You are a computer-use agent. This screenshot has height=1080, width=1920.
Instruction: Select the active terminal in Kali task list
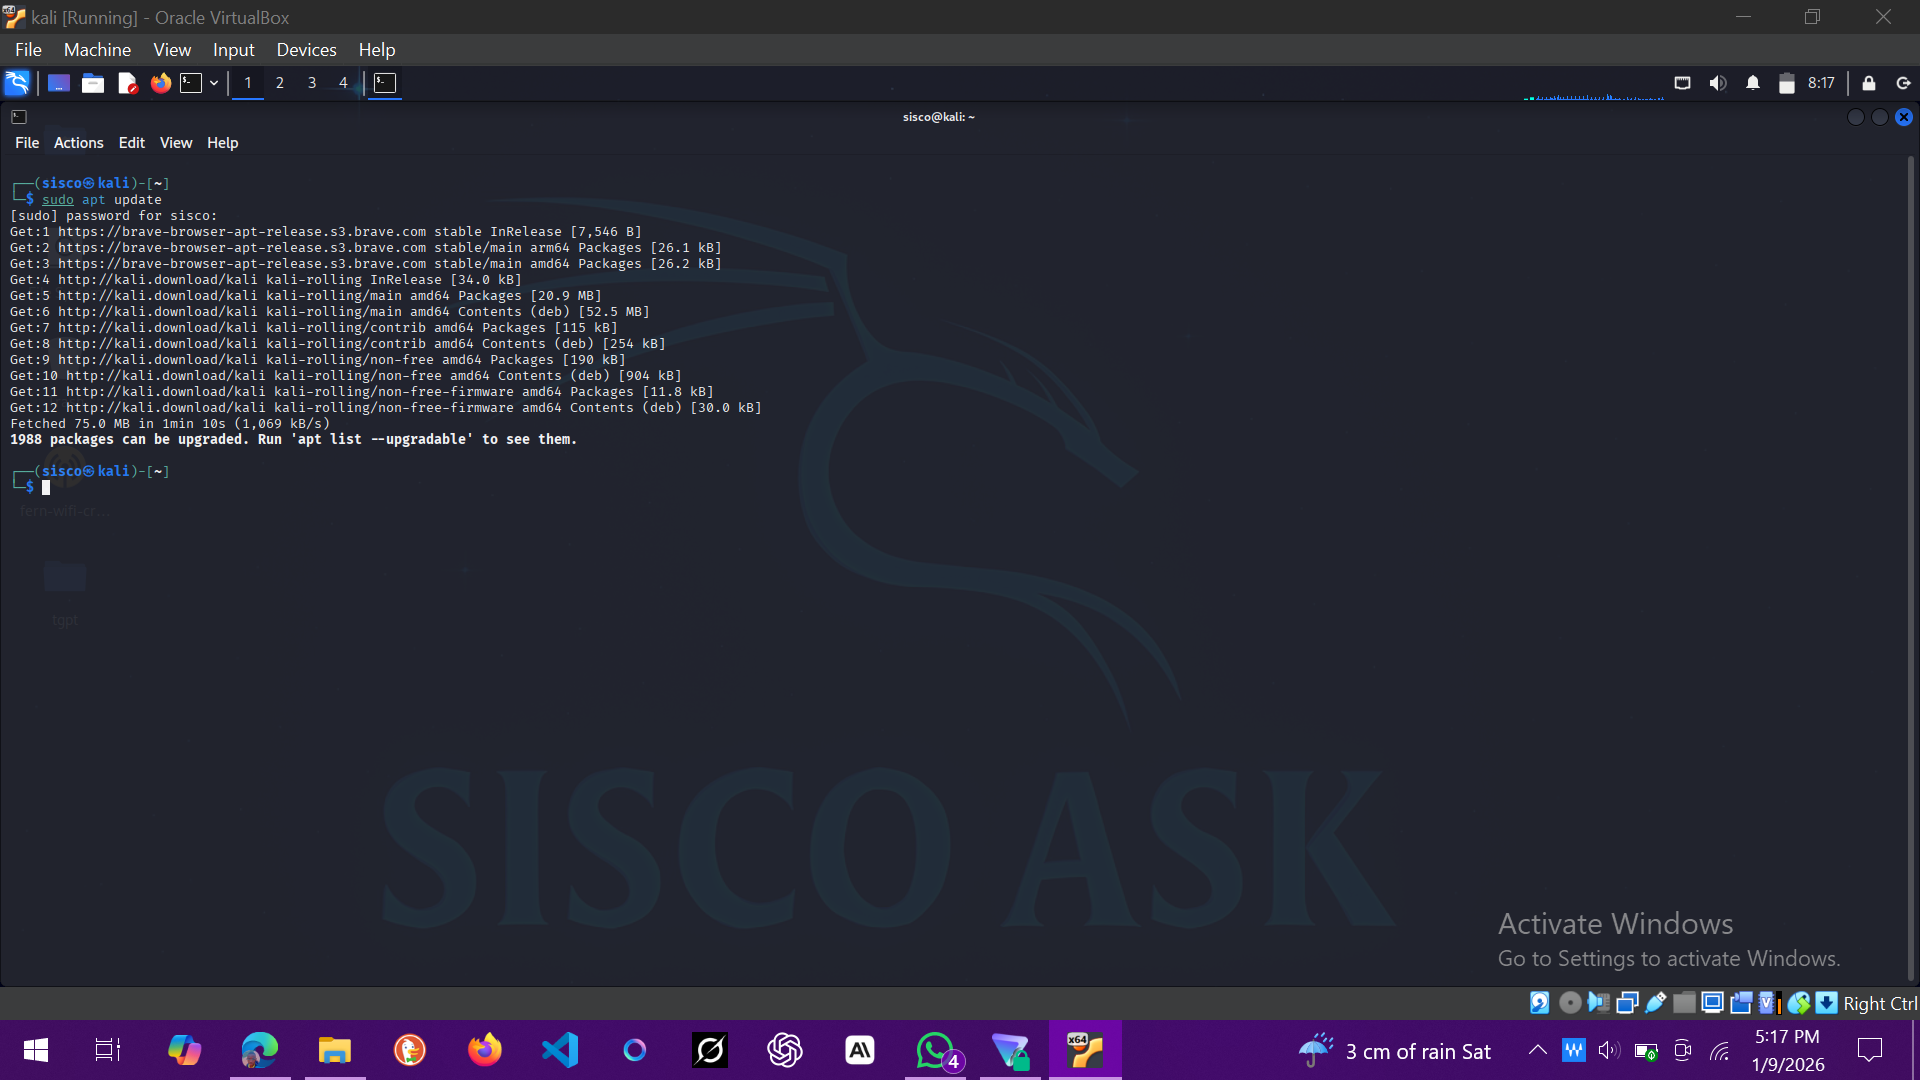(x=385, y=83)
